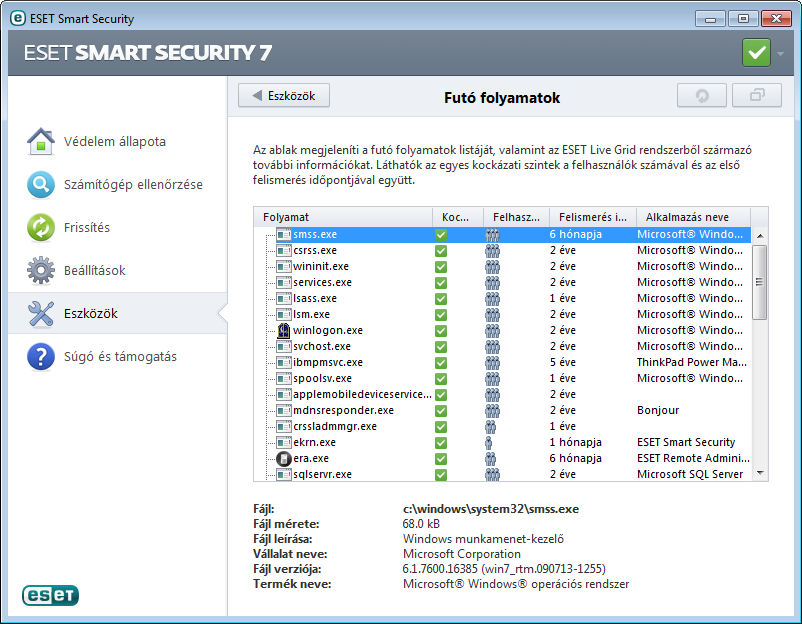Go back with the Eszközök button
The image size is (802, 624).
pyautogui.click(x=284, y=96)
